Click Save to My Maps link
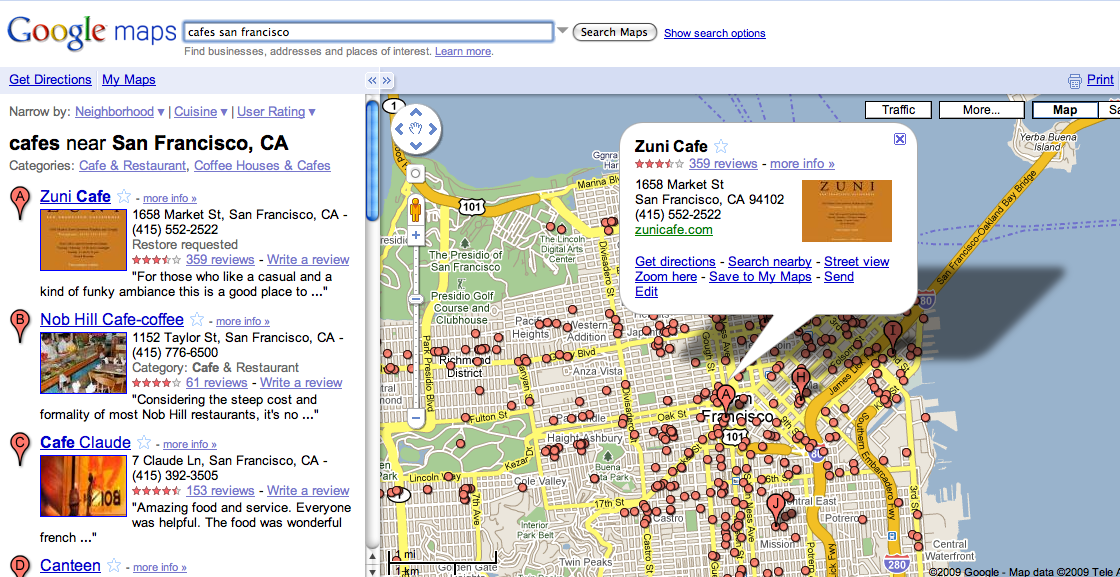The width and height of the screenshot is (1120, 577). pyautogui.click(x=760, y=276)
